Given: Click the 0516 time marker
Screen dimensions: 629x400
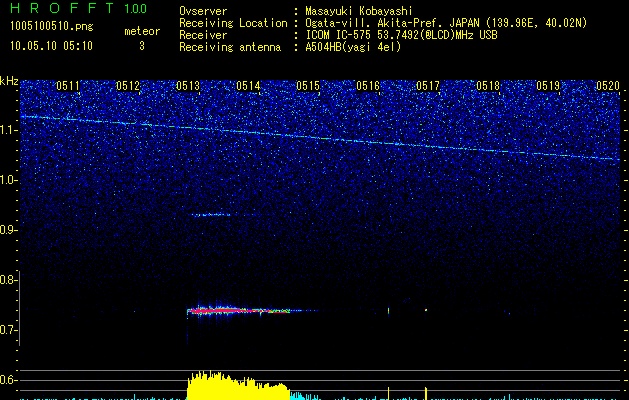Looking at the screenshot, I should point(368,86).
